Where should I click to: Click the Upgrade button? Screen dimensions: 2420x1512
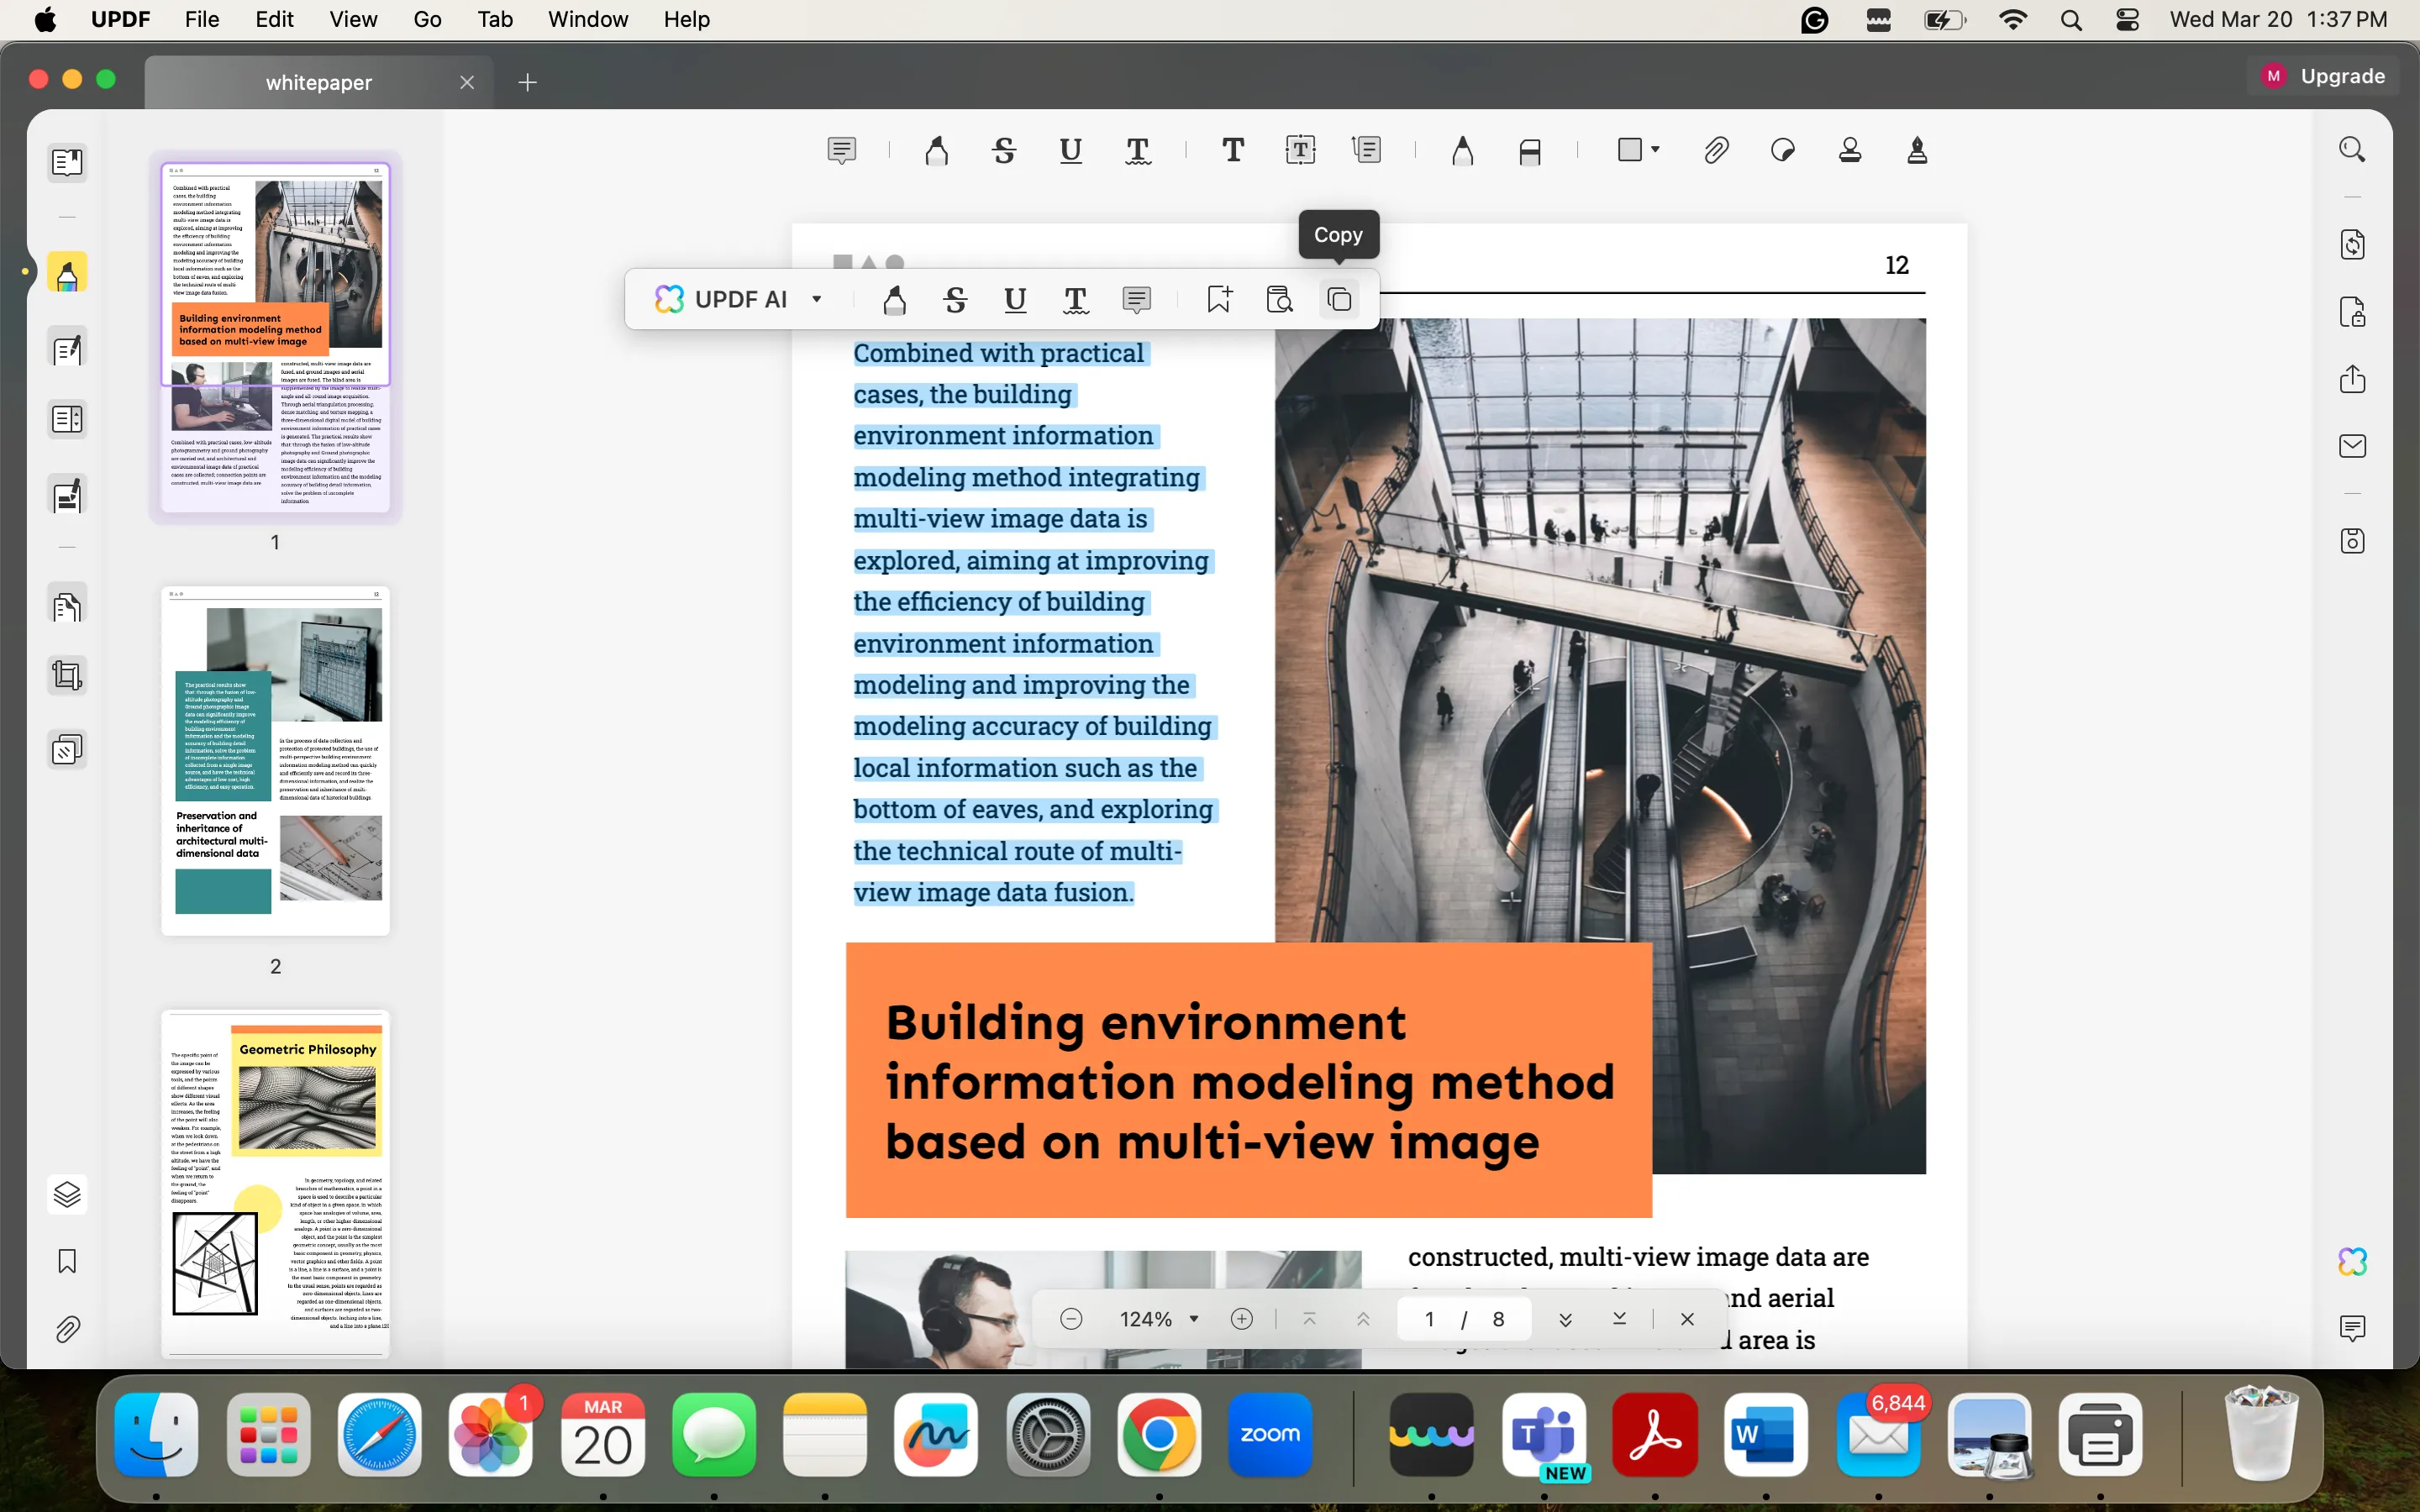[2325, 76]
